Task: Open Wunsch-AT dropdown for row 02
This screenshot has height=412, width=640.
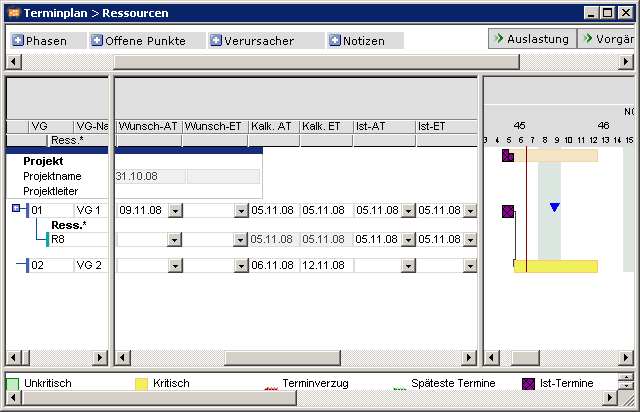Action: point(175,266)
